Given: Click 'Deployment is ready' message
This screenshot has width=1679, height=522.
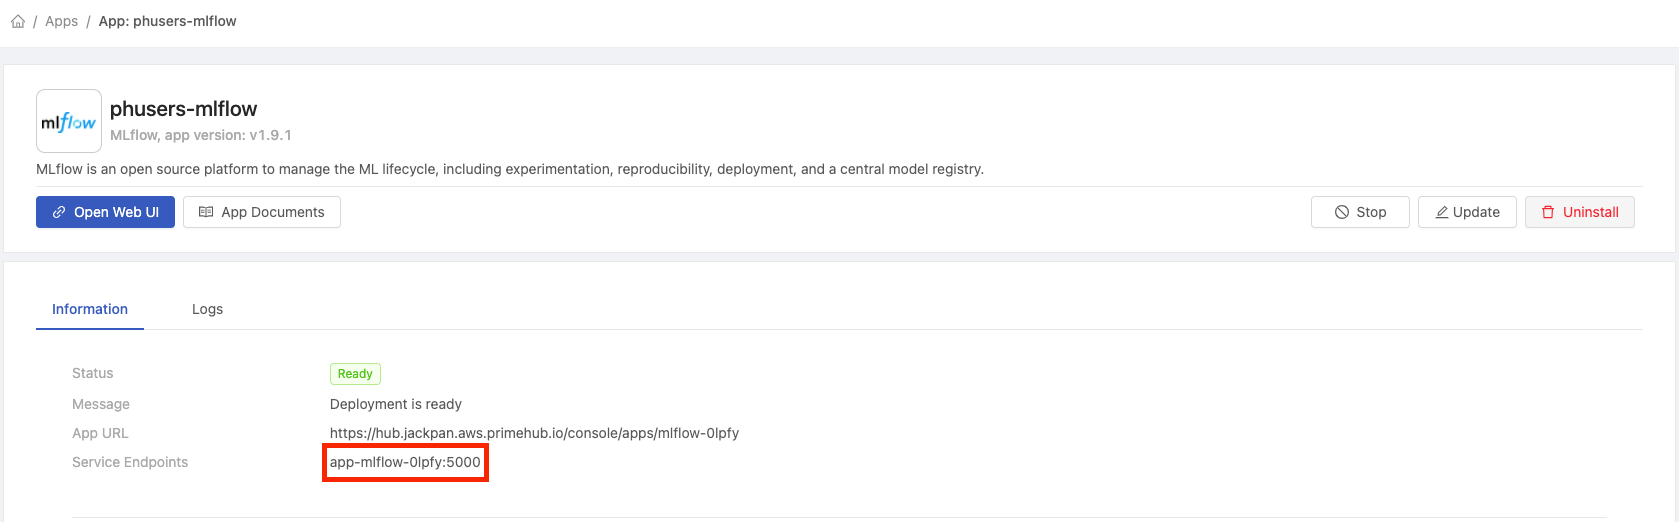Looking at the screenshot, I should tap(396, 404).
